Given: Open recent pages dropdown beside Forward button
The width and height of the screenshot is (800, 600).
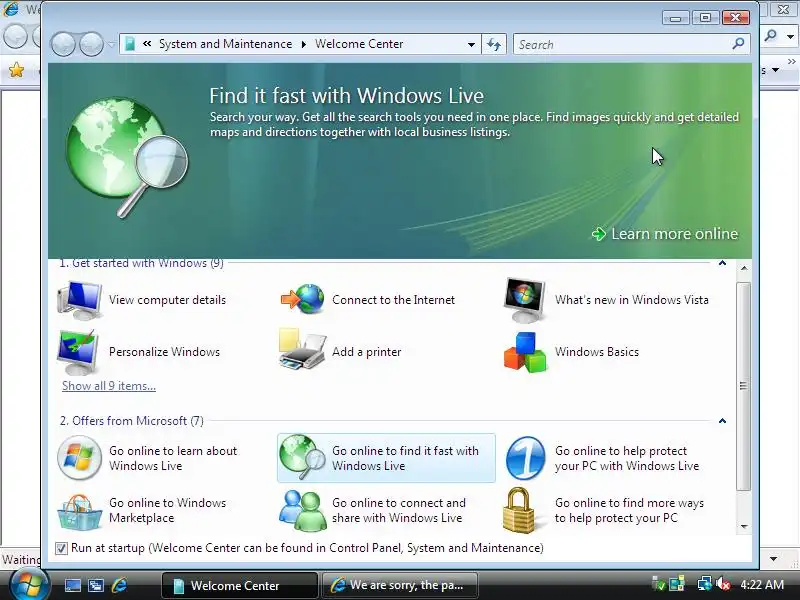Looking at the screenshot, I should [x=111, y=45].
